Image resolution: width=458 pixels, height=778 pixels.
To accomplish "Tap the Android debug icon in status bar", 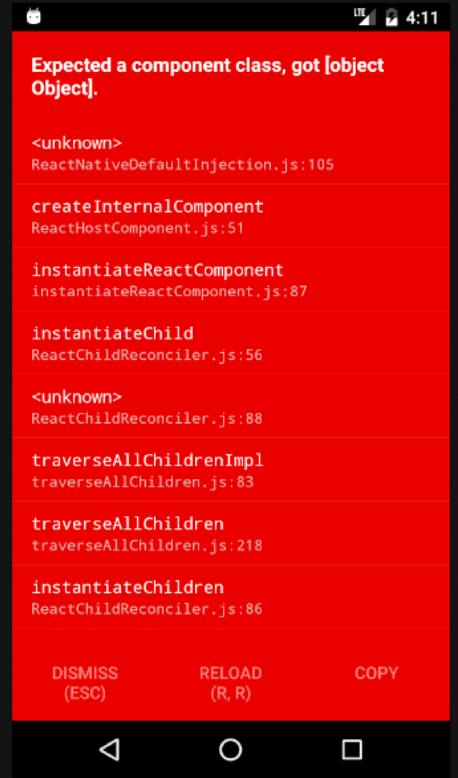I will click(x=34, y=17).
